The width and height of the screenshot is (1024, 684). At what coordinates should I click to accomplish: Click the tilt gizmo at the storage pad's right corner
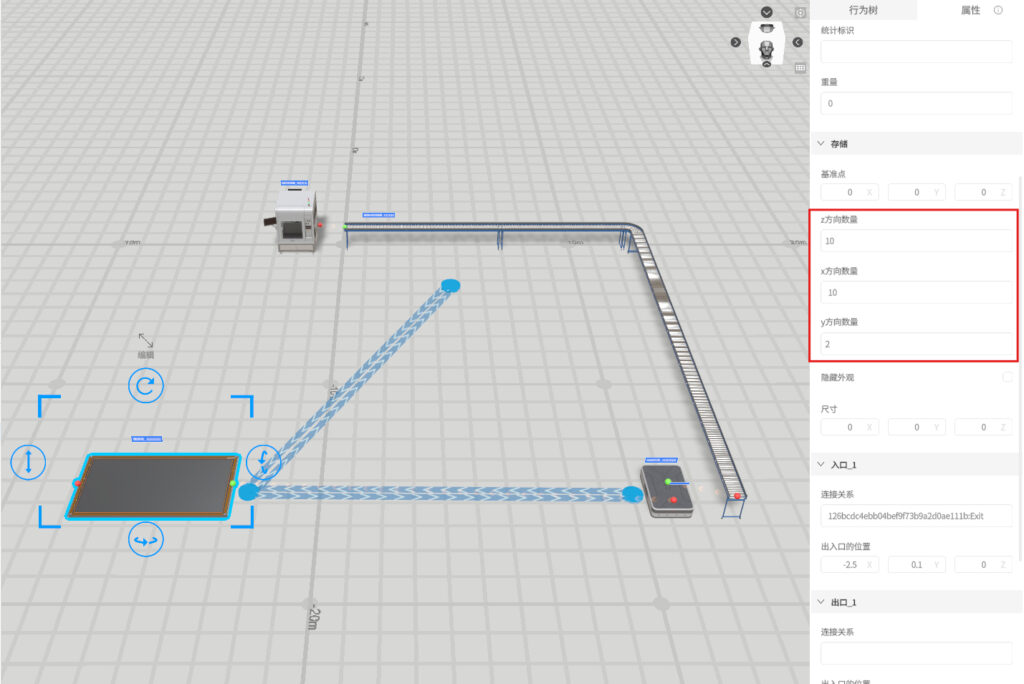pos(263,461)
